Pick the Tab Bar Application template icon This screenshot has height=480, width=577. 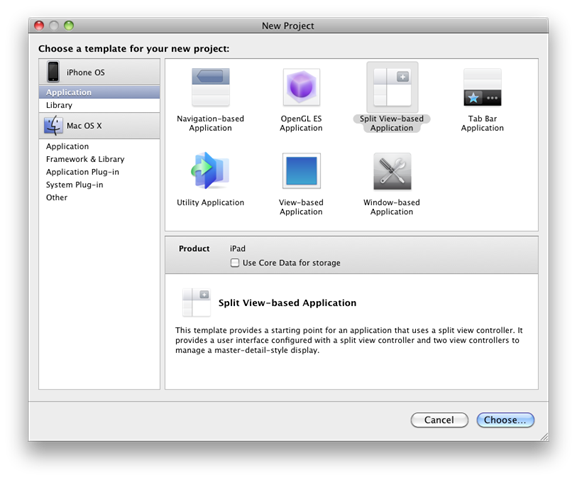tap(482, 87)
